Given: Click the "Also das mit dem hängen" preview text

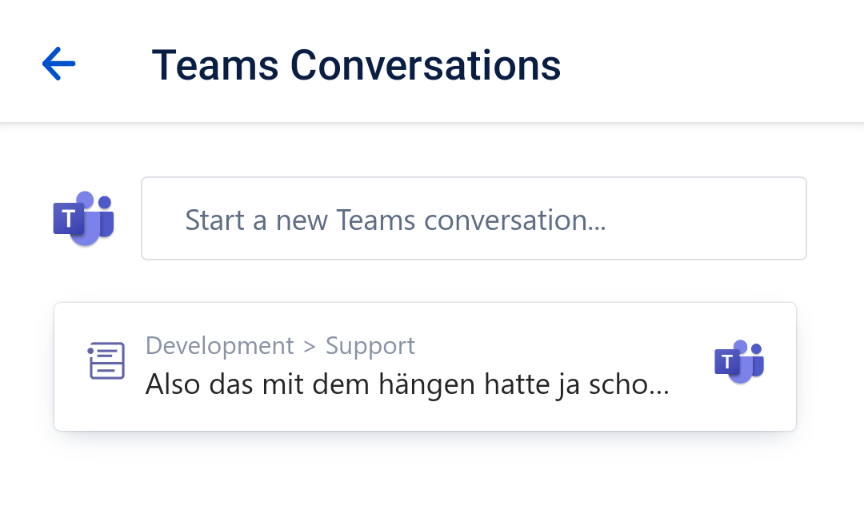Looking at the screenshot, I should point(406,384).
